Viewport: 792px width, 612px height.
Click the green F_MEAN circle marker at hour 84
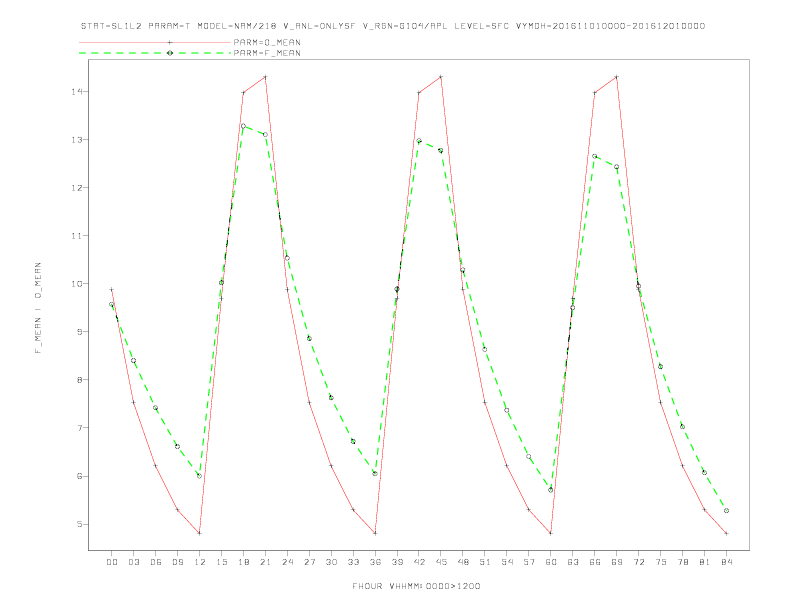[726, 511]
